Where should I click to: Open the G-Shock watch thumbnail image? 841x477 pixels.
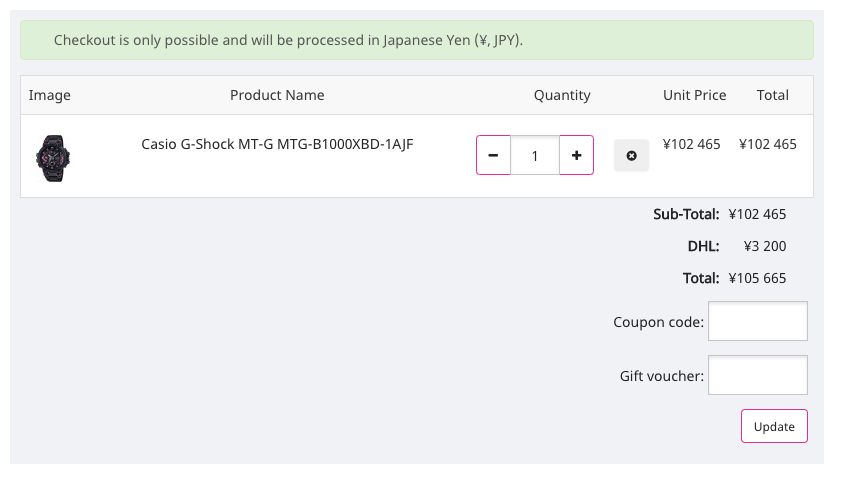pos(53,156)
